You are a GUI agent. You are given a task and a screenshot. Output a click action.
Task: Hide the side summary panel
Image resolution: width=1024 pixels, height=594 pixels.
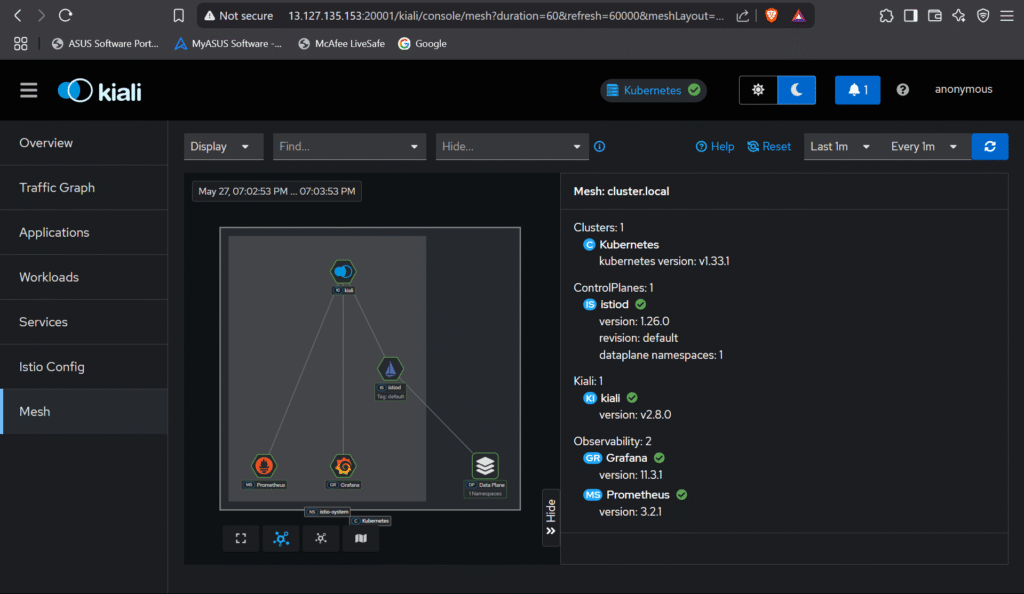click(x=551, y=518)
